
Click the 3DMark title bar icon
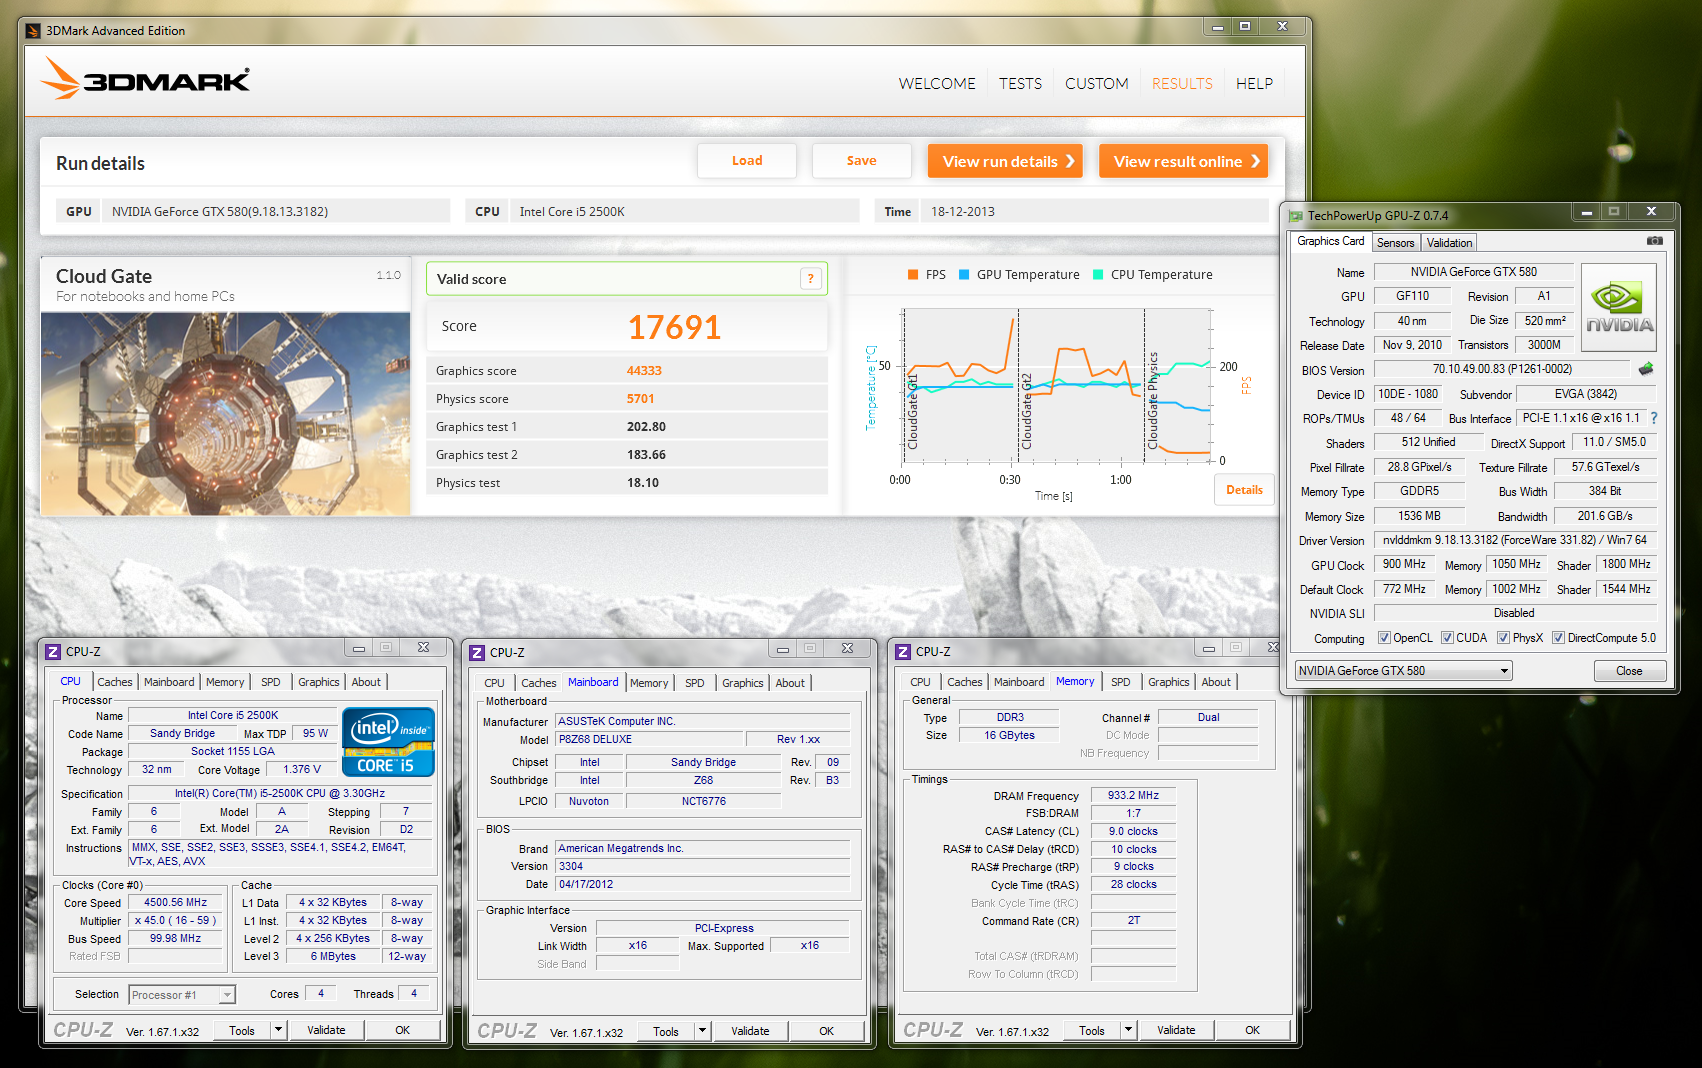pos(33,31)
